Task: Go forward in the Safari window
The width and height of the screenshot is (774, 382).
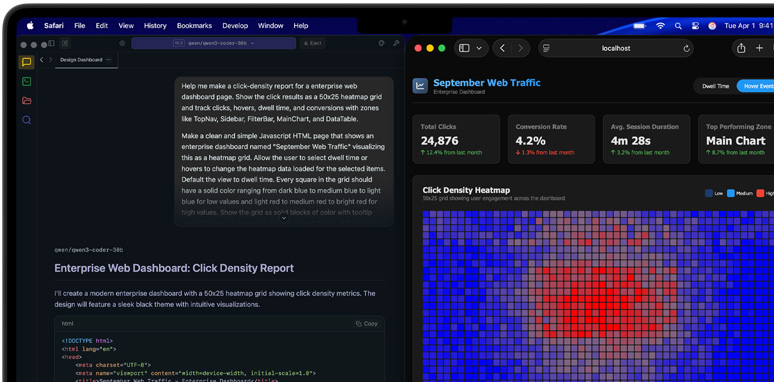Action: pyautogui.click(x=519, y=48)
